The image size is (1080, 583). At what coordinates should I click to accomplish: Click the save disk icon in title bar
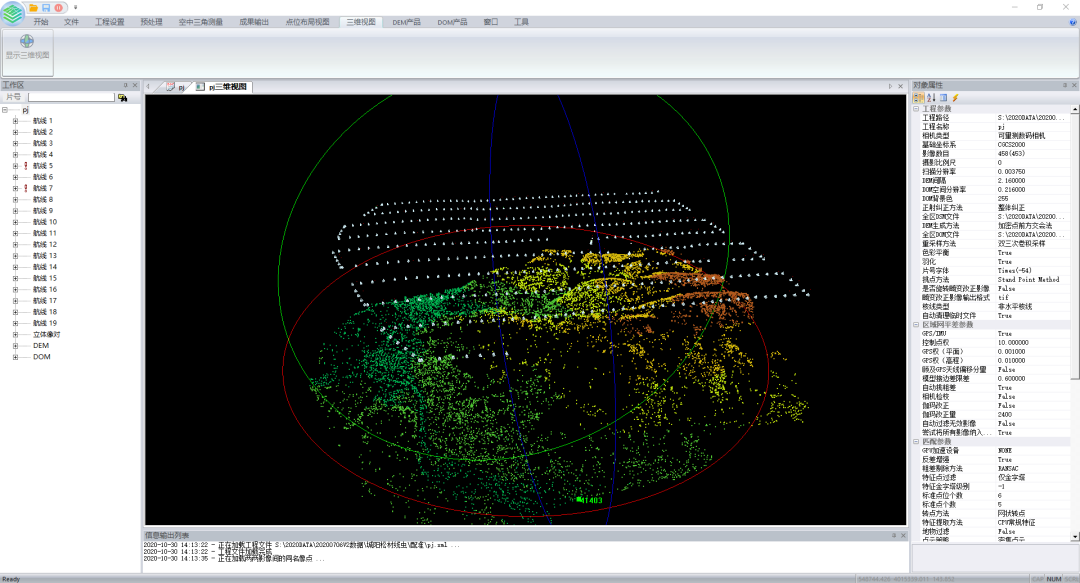coord(46,7)
